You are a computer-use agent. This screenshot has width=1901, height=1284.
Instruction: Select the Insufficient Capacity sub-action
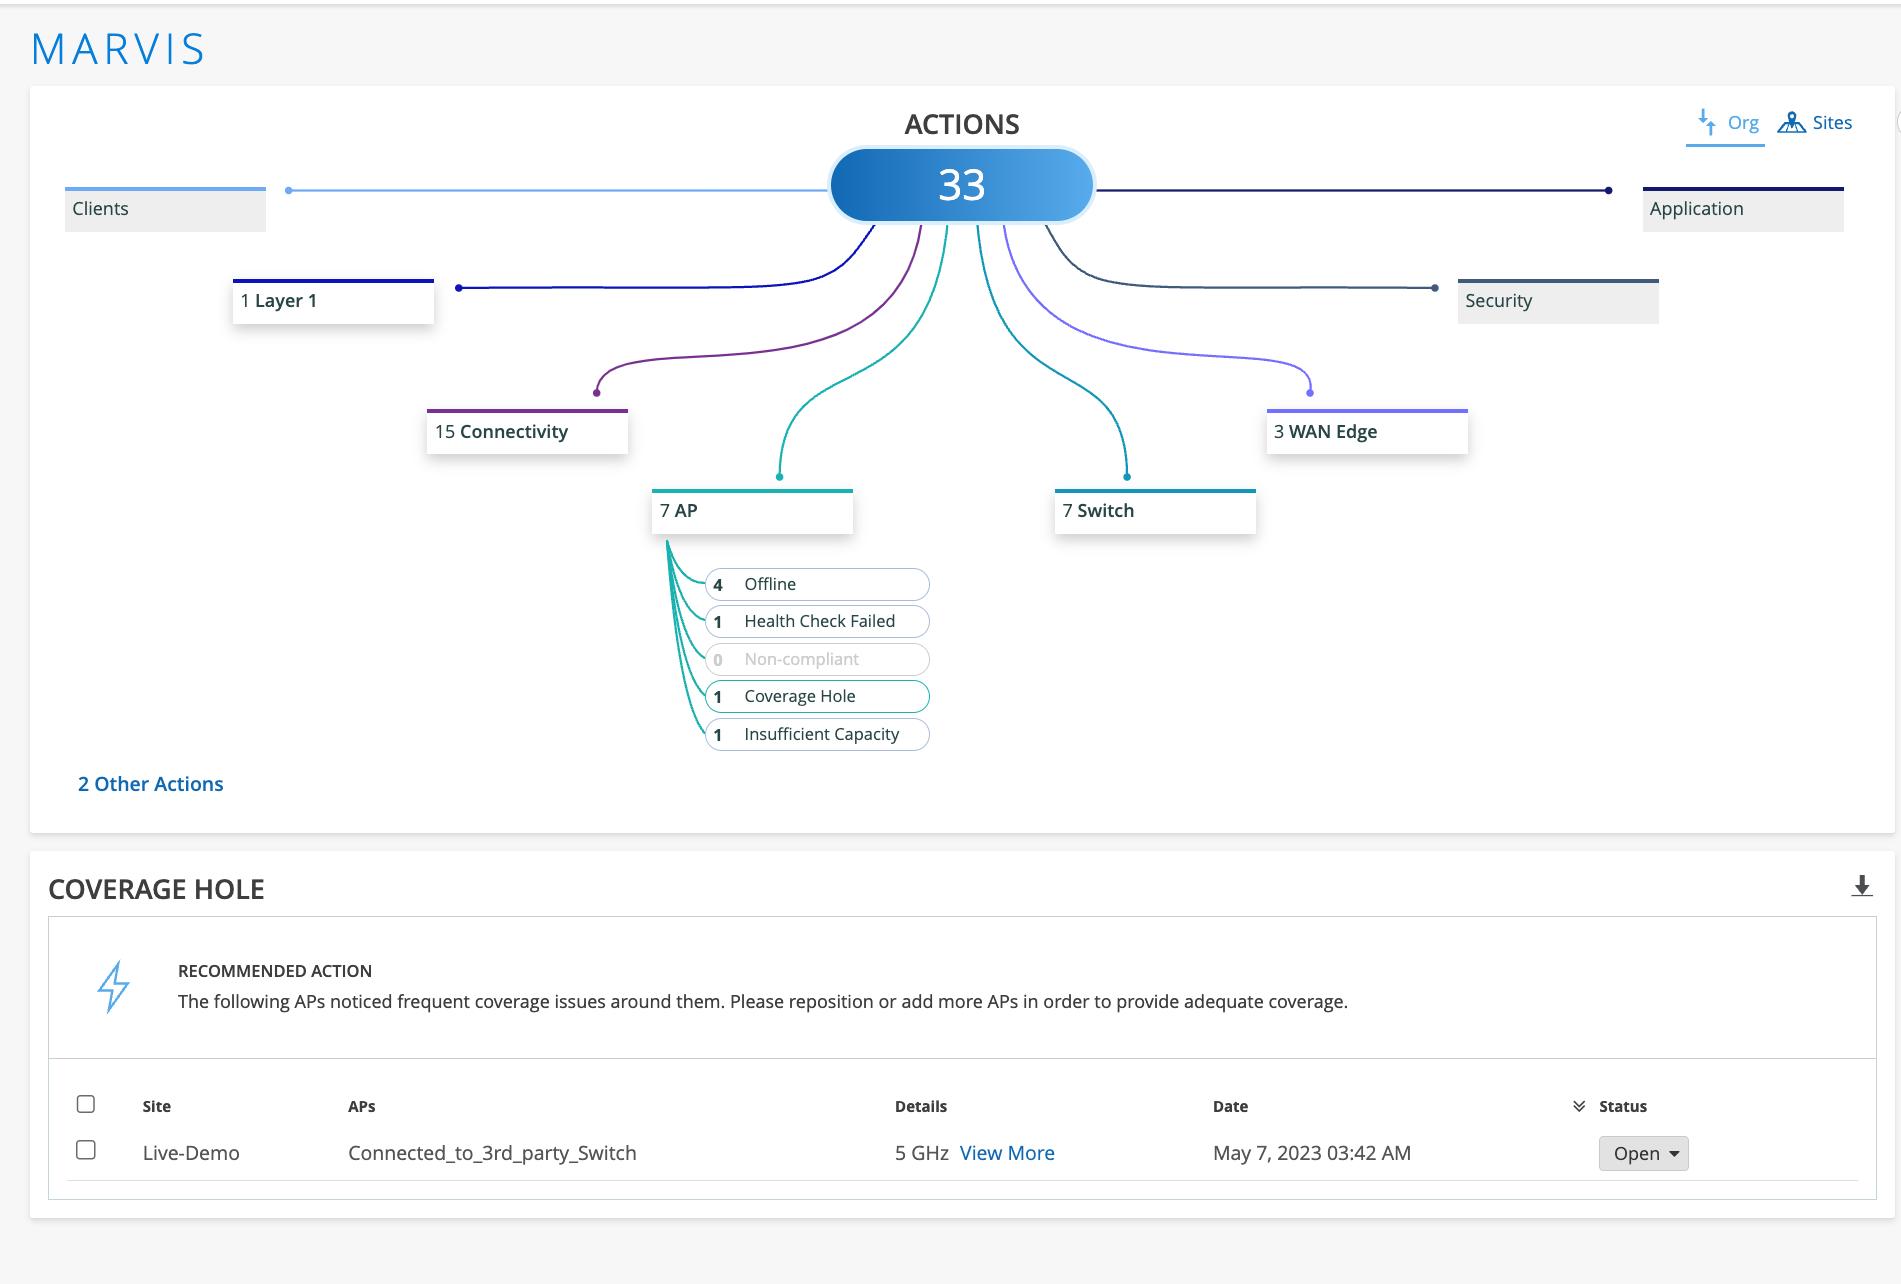tap(817, 734)
